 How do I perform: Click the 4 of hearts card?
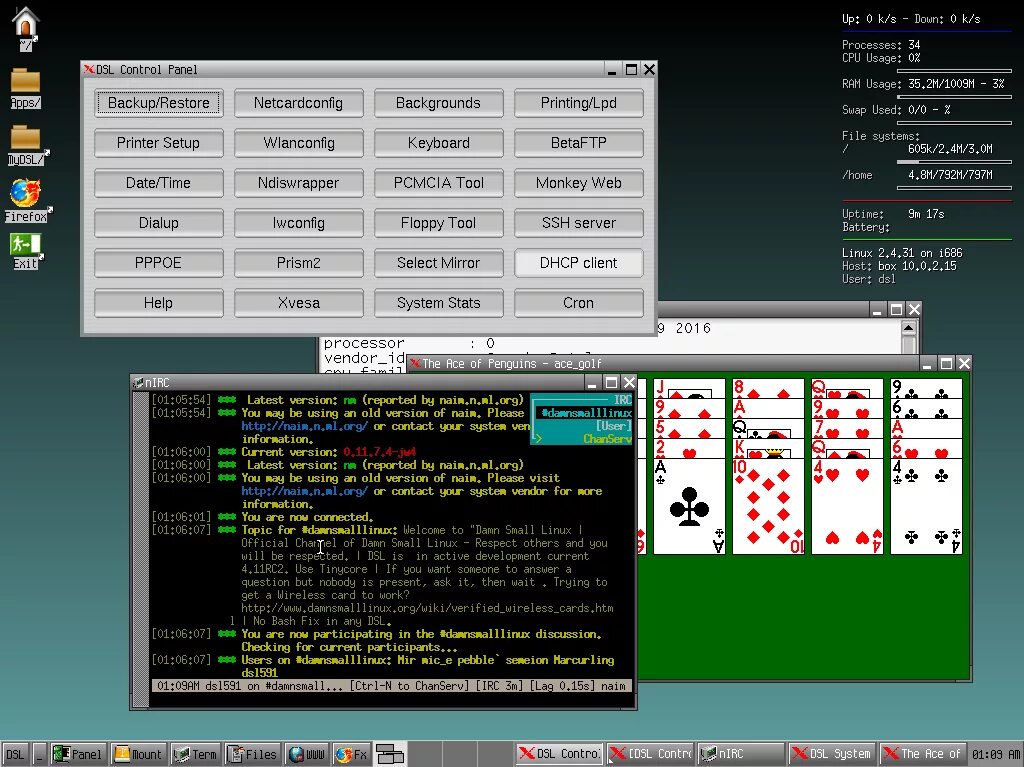tap(847, 506)
